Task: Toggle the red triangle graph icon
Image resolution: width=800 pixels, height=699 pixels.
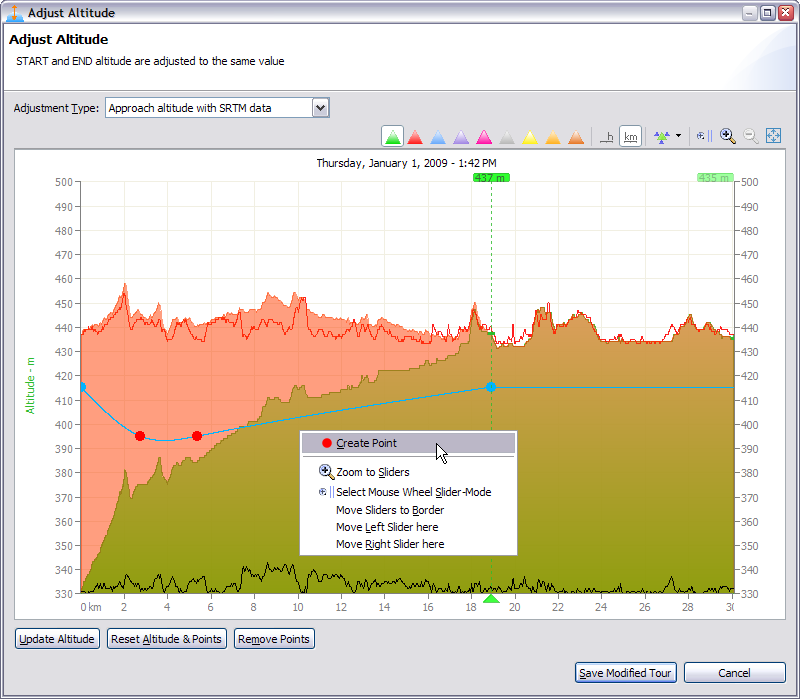Action: (415, 137)
